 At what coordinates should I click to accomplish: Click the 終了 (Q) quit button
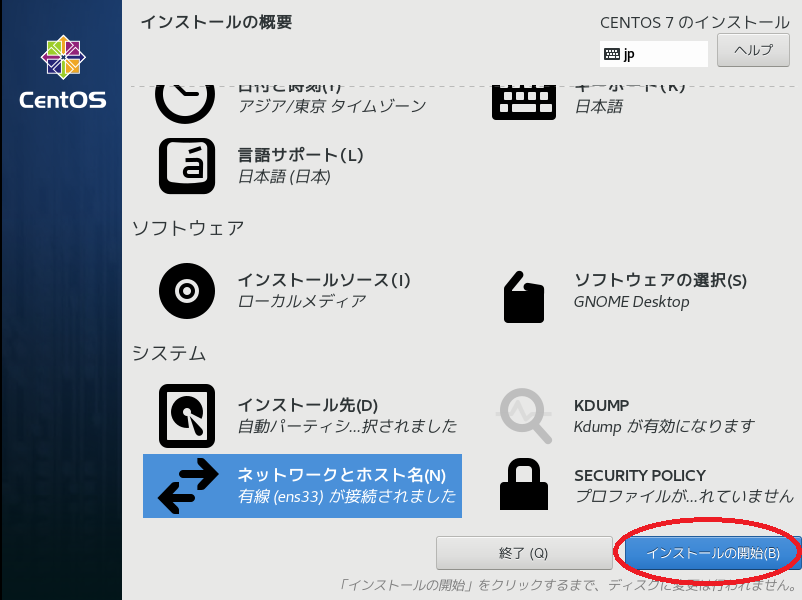[x=524, y=553]
